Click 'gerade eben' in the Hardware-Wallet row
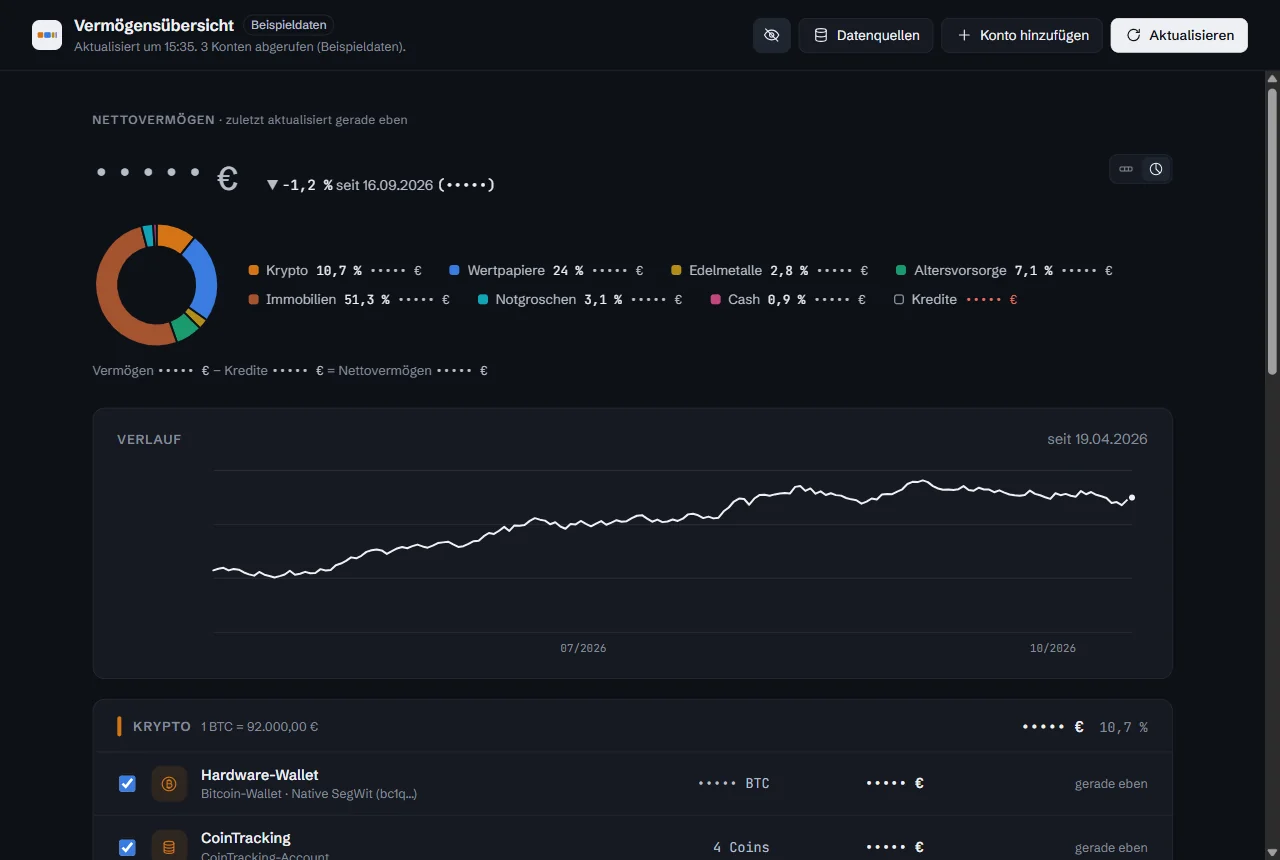The height and width of the screenshot is (860, 1280). (1111, 784)
